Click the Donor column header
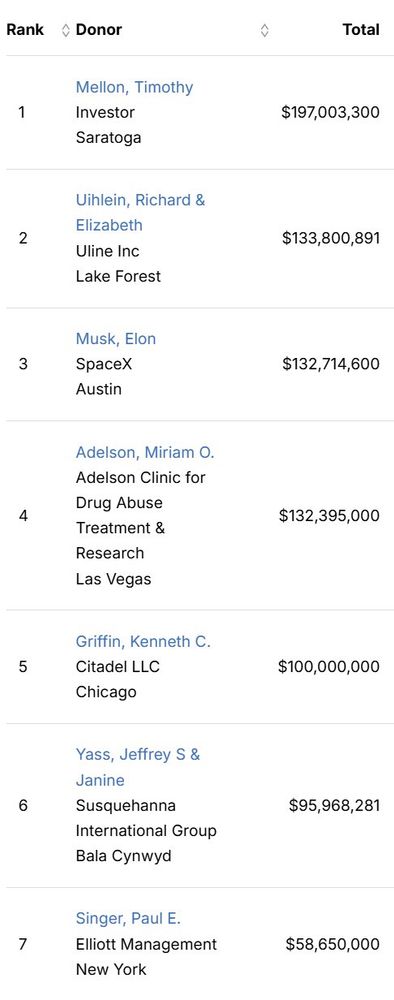The width and height of the screenshot is (394, 1000). pos(99,30)
